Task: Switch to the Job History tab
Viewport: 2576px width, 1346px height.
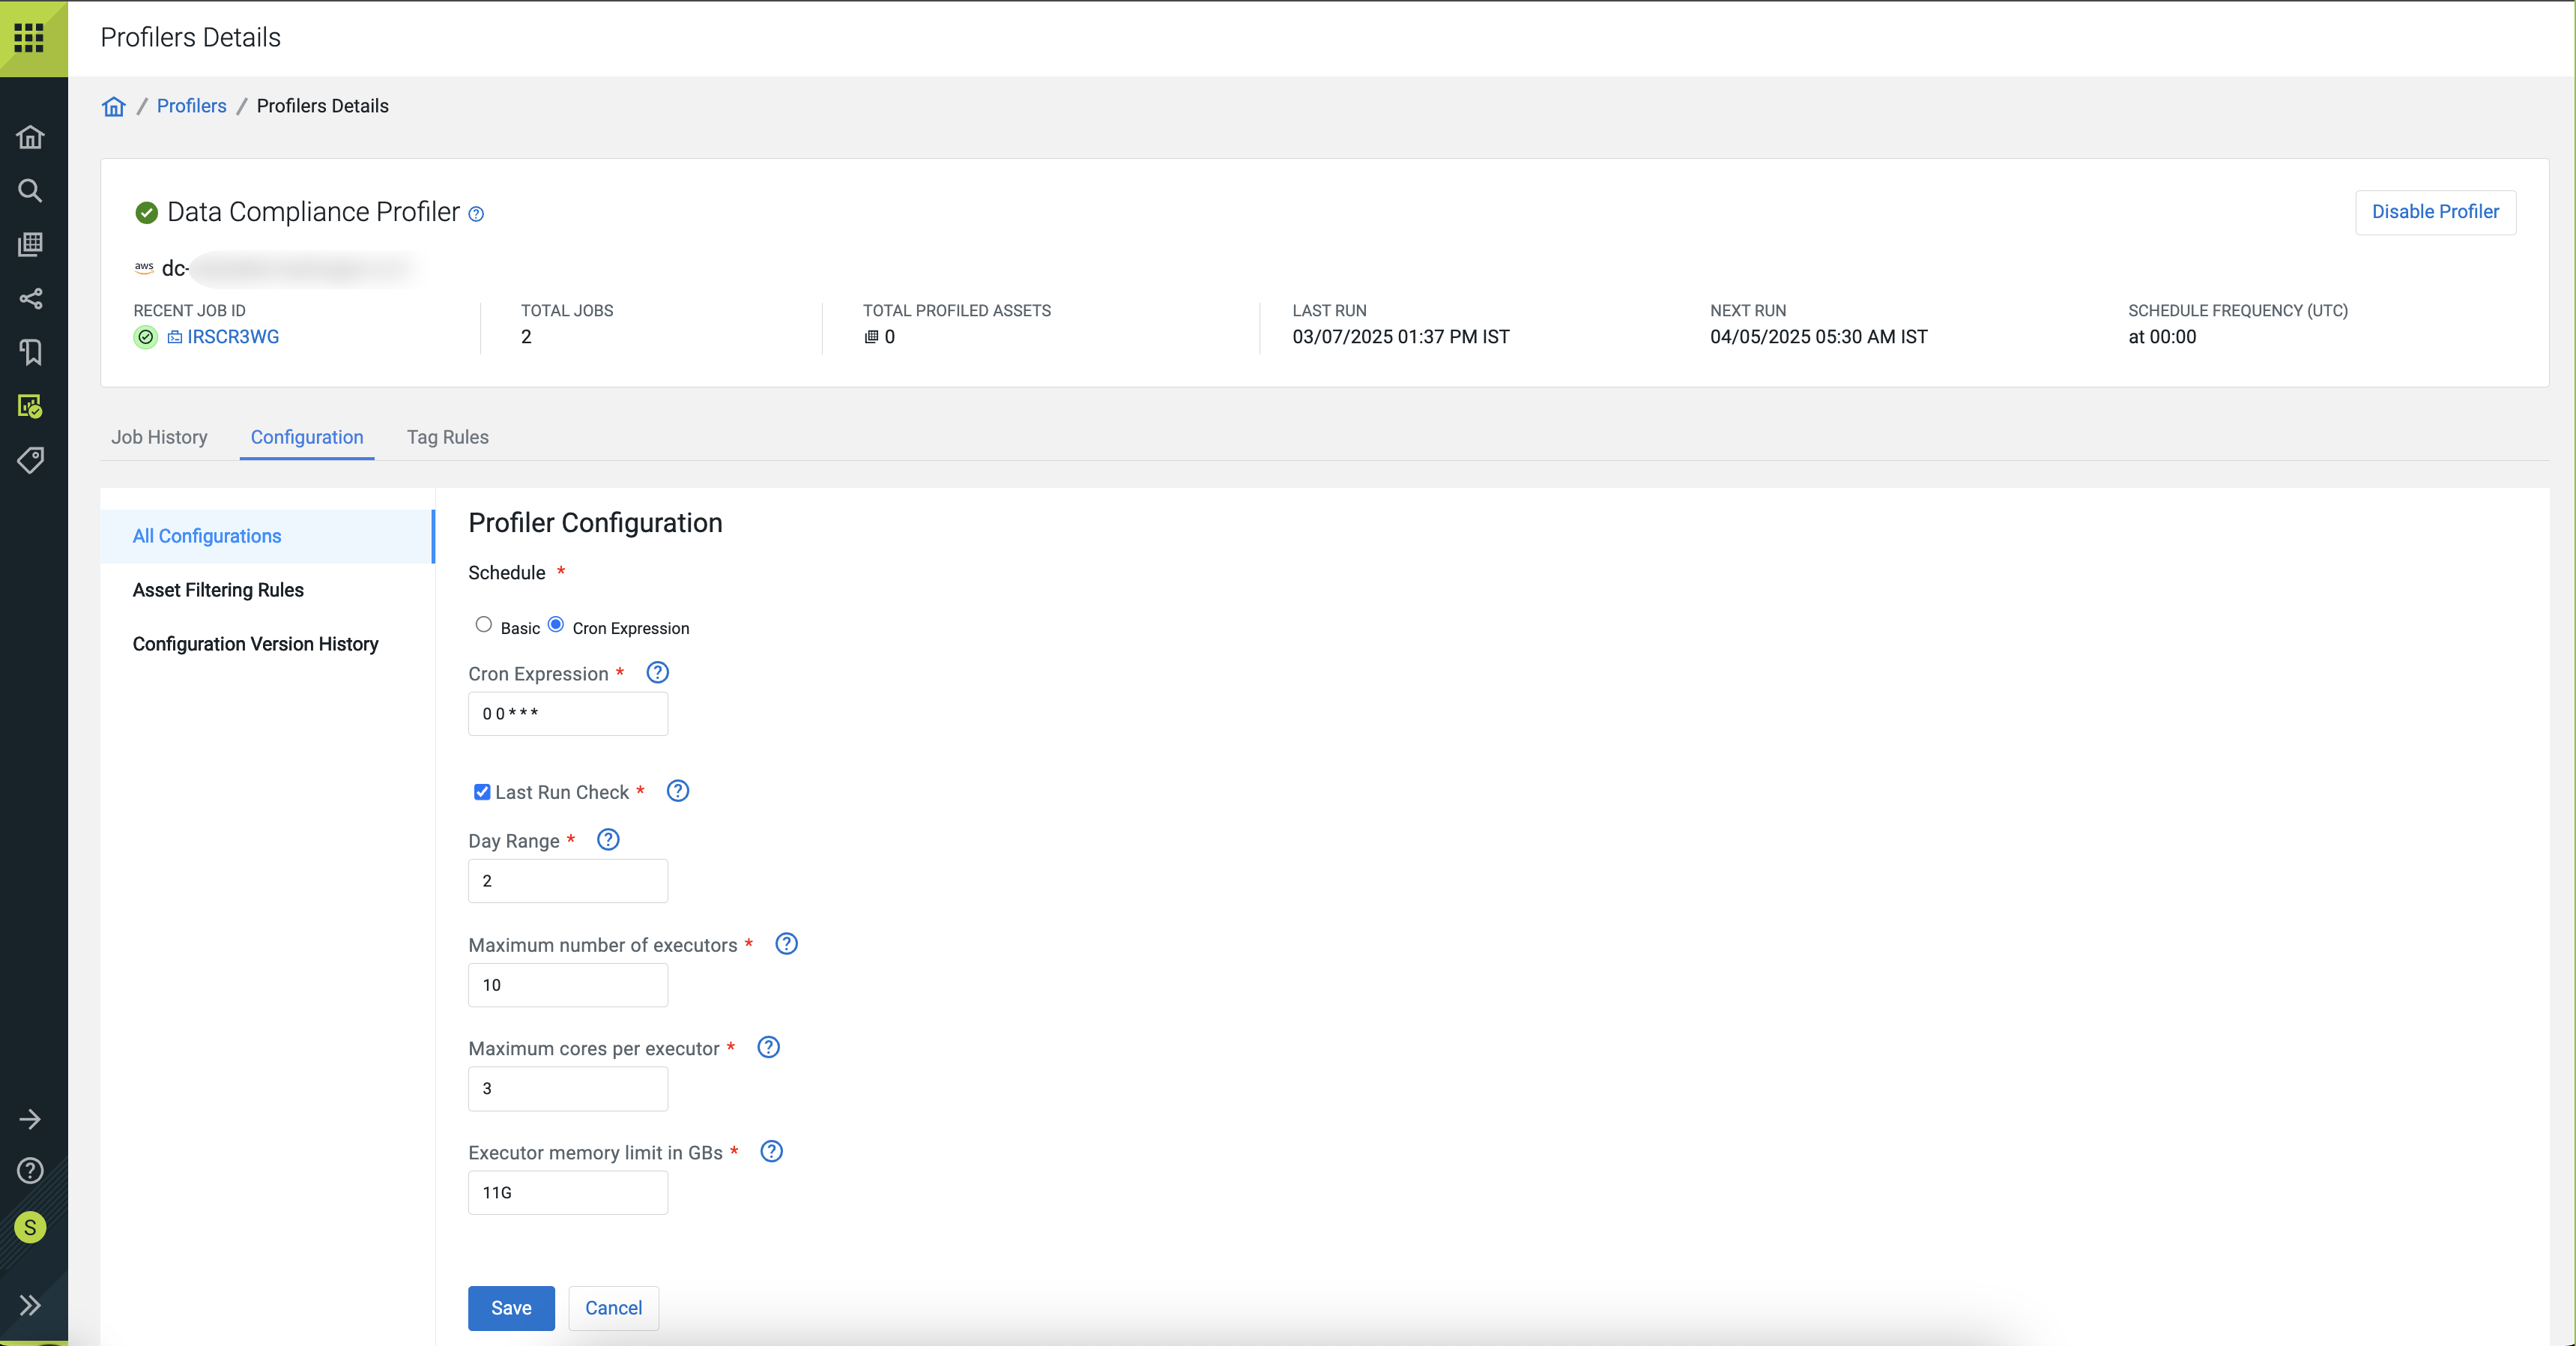Action: [x=159, y=437]
